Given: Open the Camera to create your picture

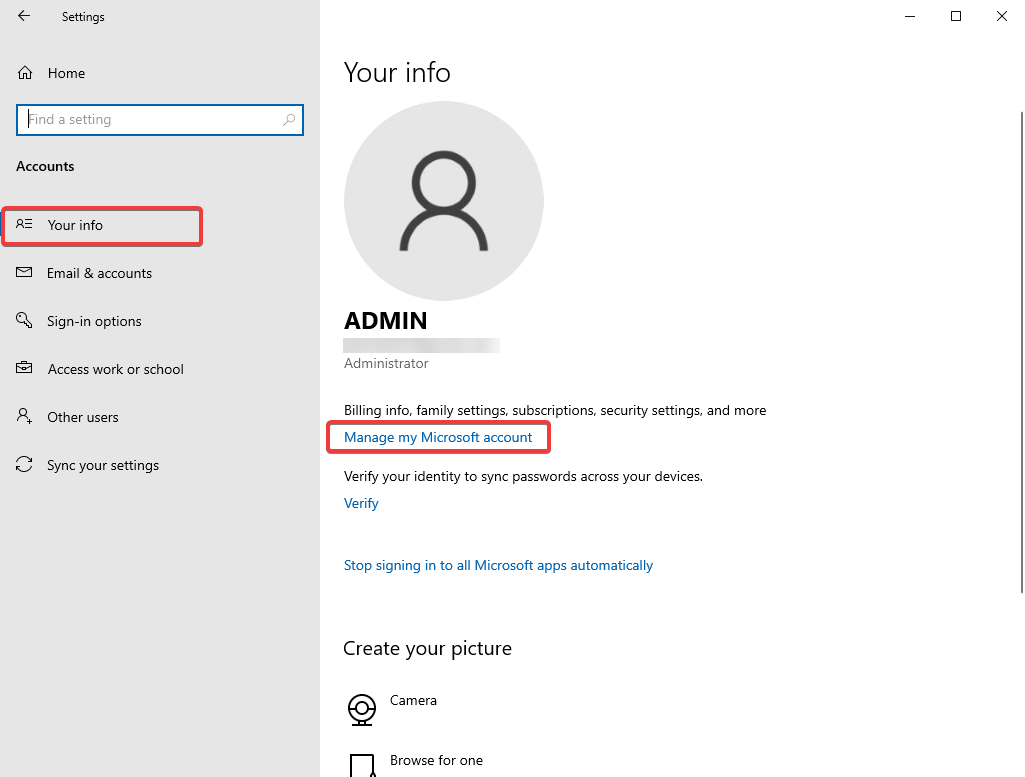Looking at the screenshot, I should pyautogui.click(x=363, y=710).
